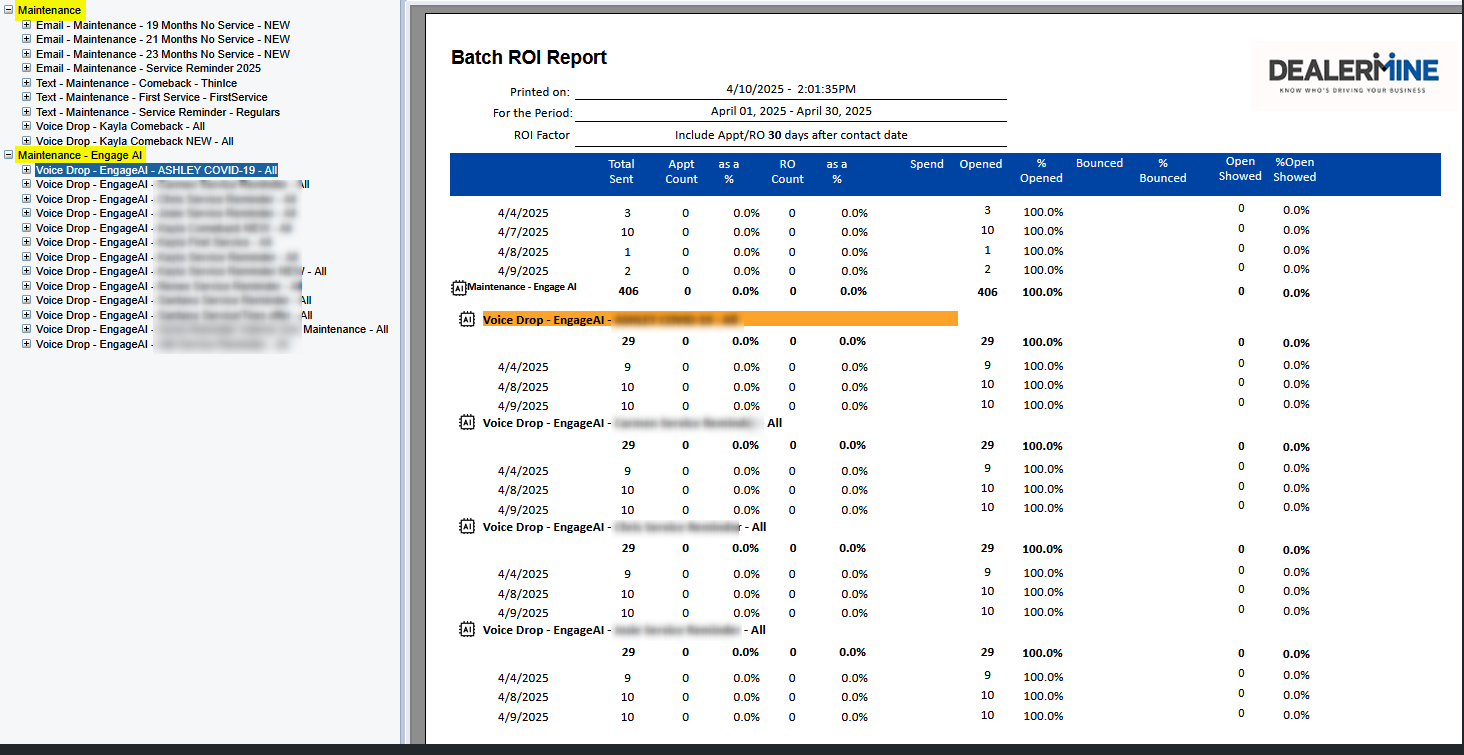Click the orange-highlighted Voice Drop - EngageAI report heading

click(720, 320)
